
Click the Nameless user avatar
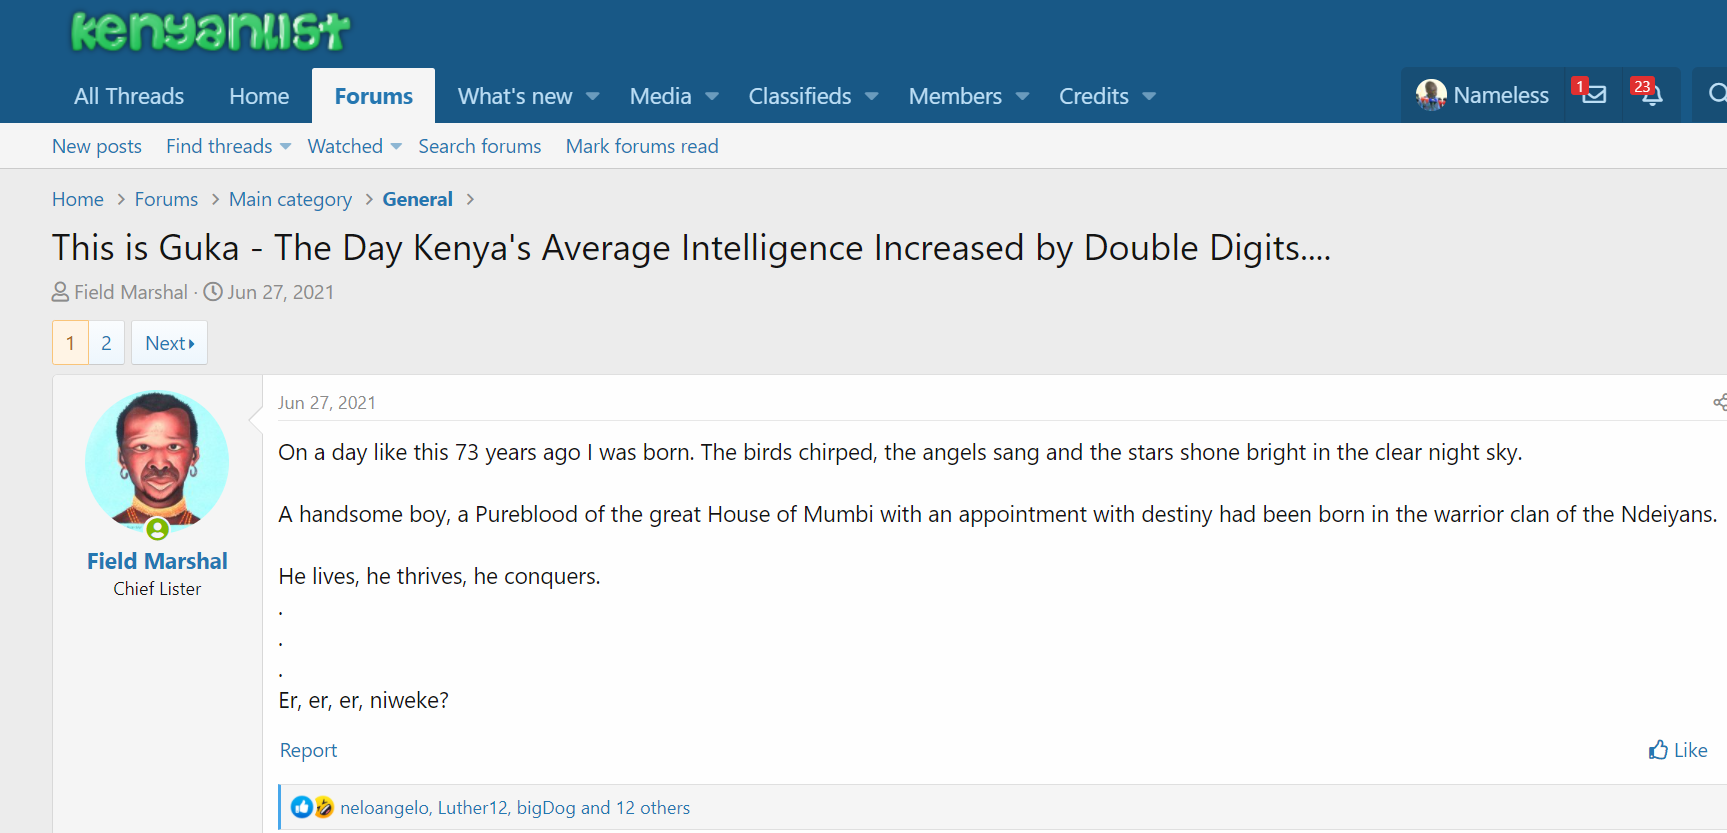(x=1431, y=95)
